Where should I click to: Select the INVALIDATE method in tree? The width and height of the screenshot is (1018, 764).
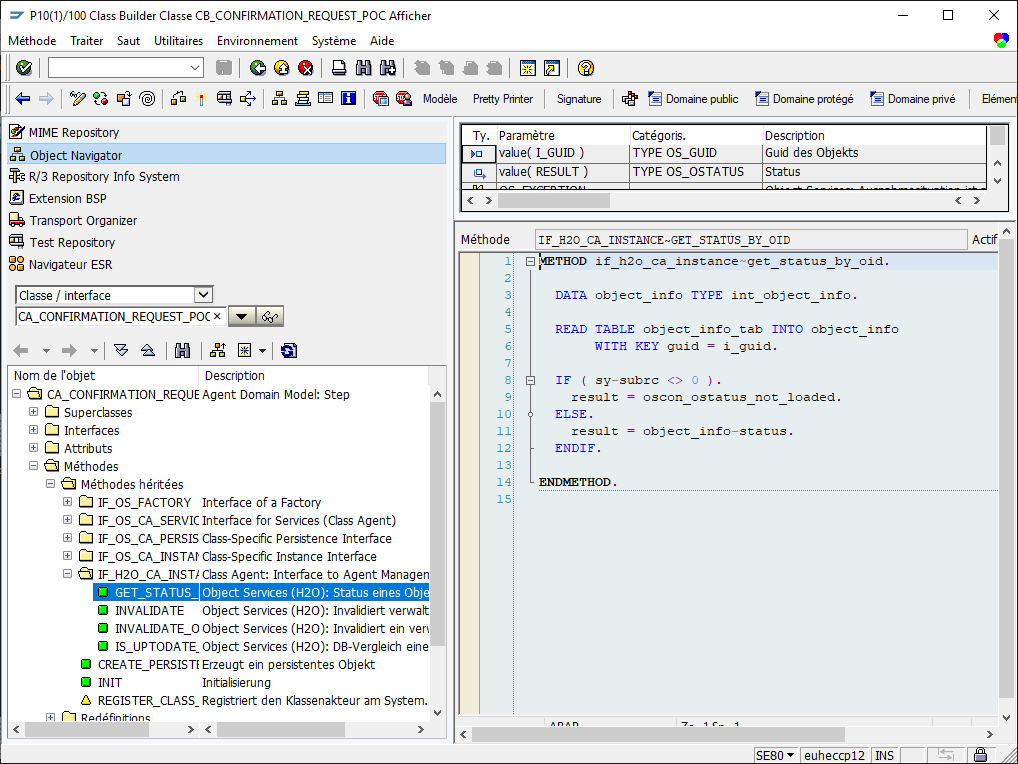[149, 610]
